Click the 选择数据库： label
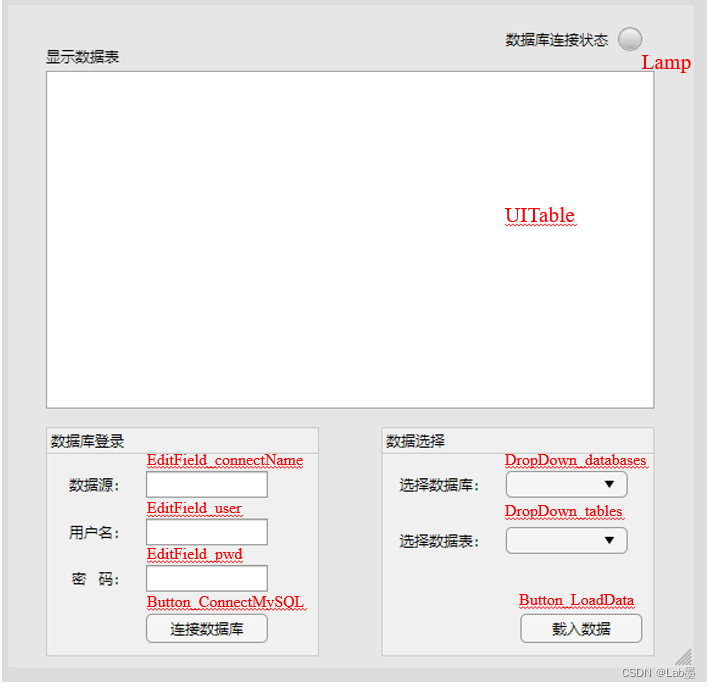This screenshot has height=688, width=711. tap(439, 485)
